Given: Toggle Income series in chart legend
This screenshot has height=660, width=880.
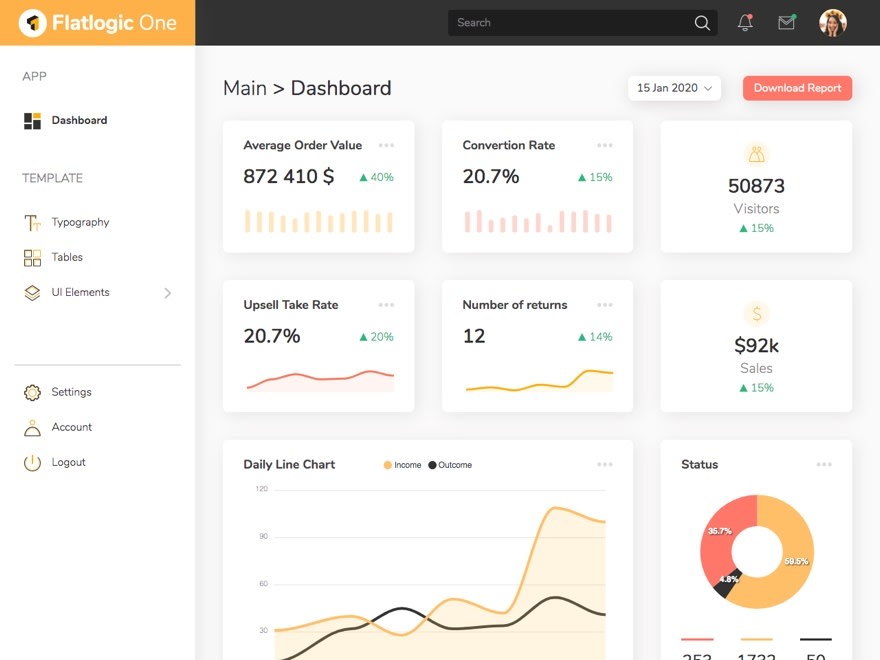Looking at the screenshot, I should (x=402, y=465).
